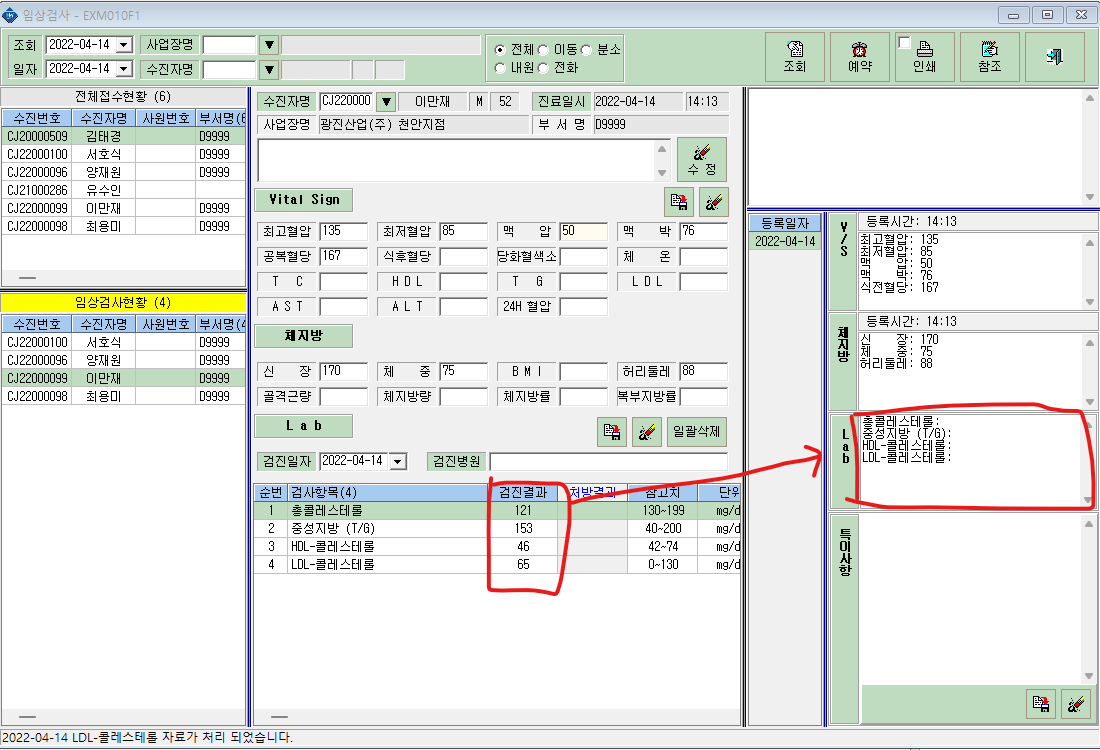Tick the checkbox beside 인쇄
The width and height of the screenshot is (1100, 750).
click(904, 43)
